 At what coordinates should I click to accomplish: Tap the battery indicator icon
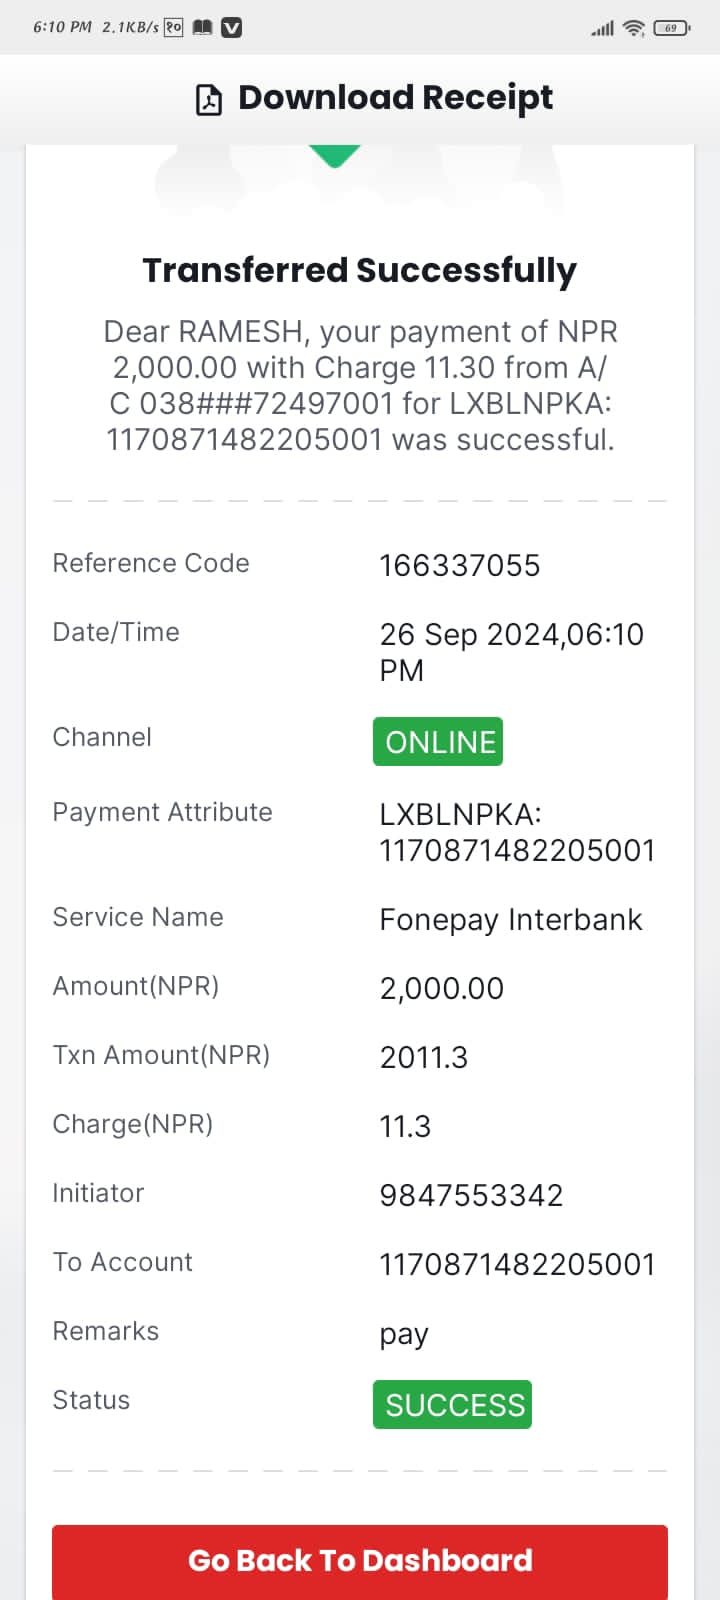click(x=671, y=28)
